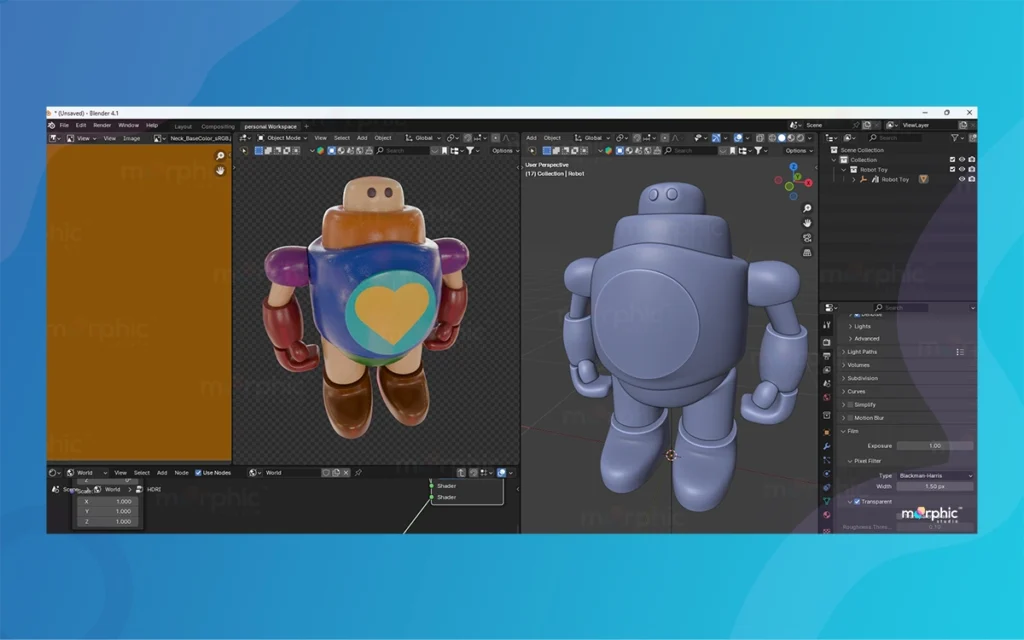This screenshot has width=1024, height=640.
Task: Click the zoom icon in image editor
Action: [221, 157]
